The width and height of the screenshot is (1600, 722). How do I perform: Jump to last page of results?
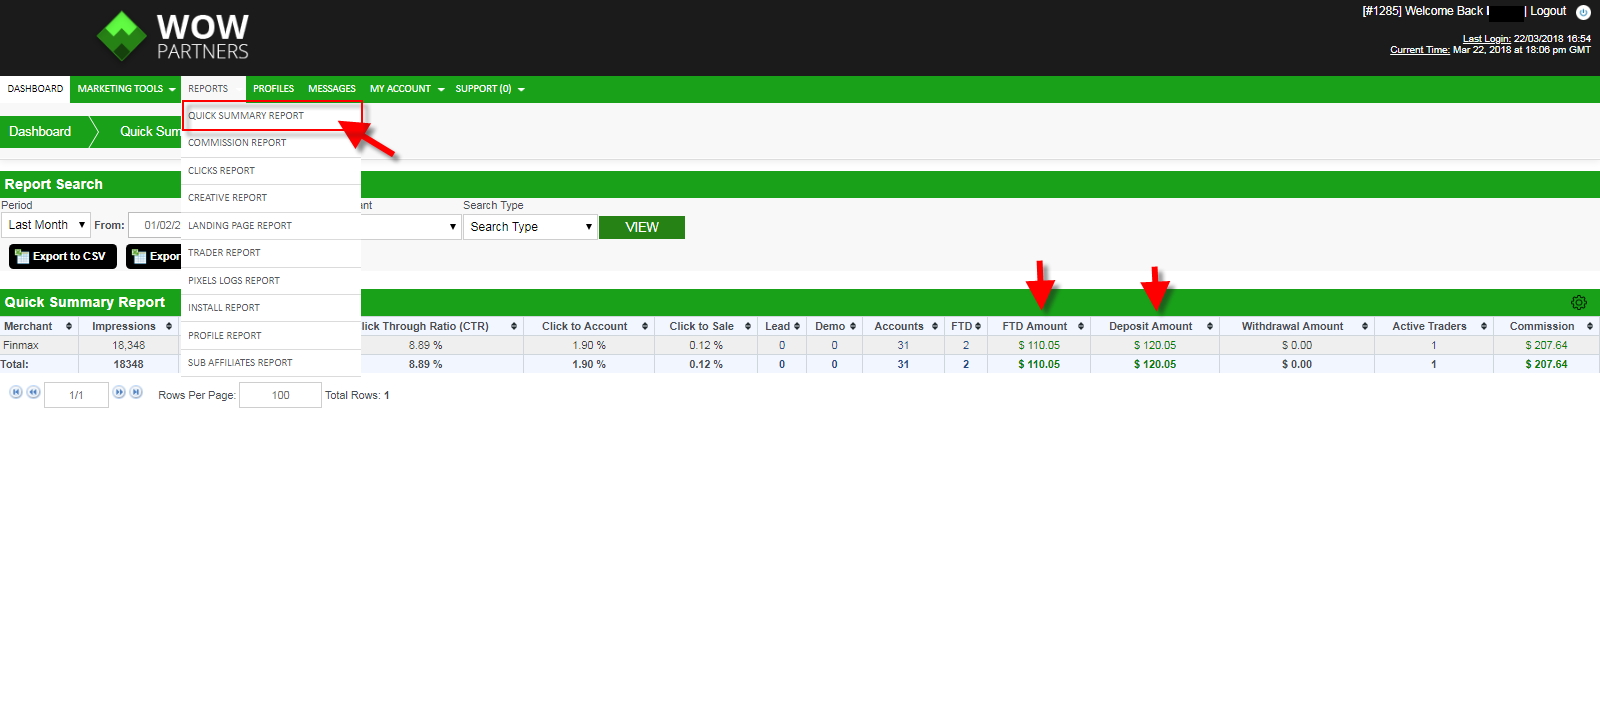pyautogui.click(x=136, y=393)
